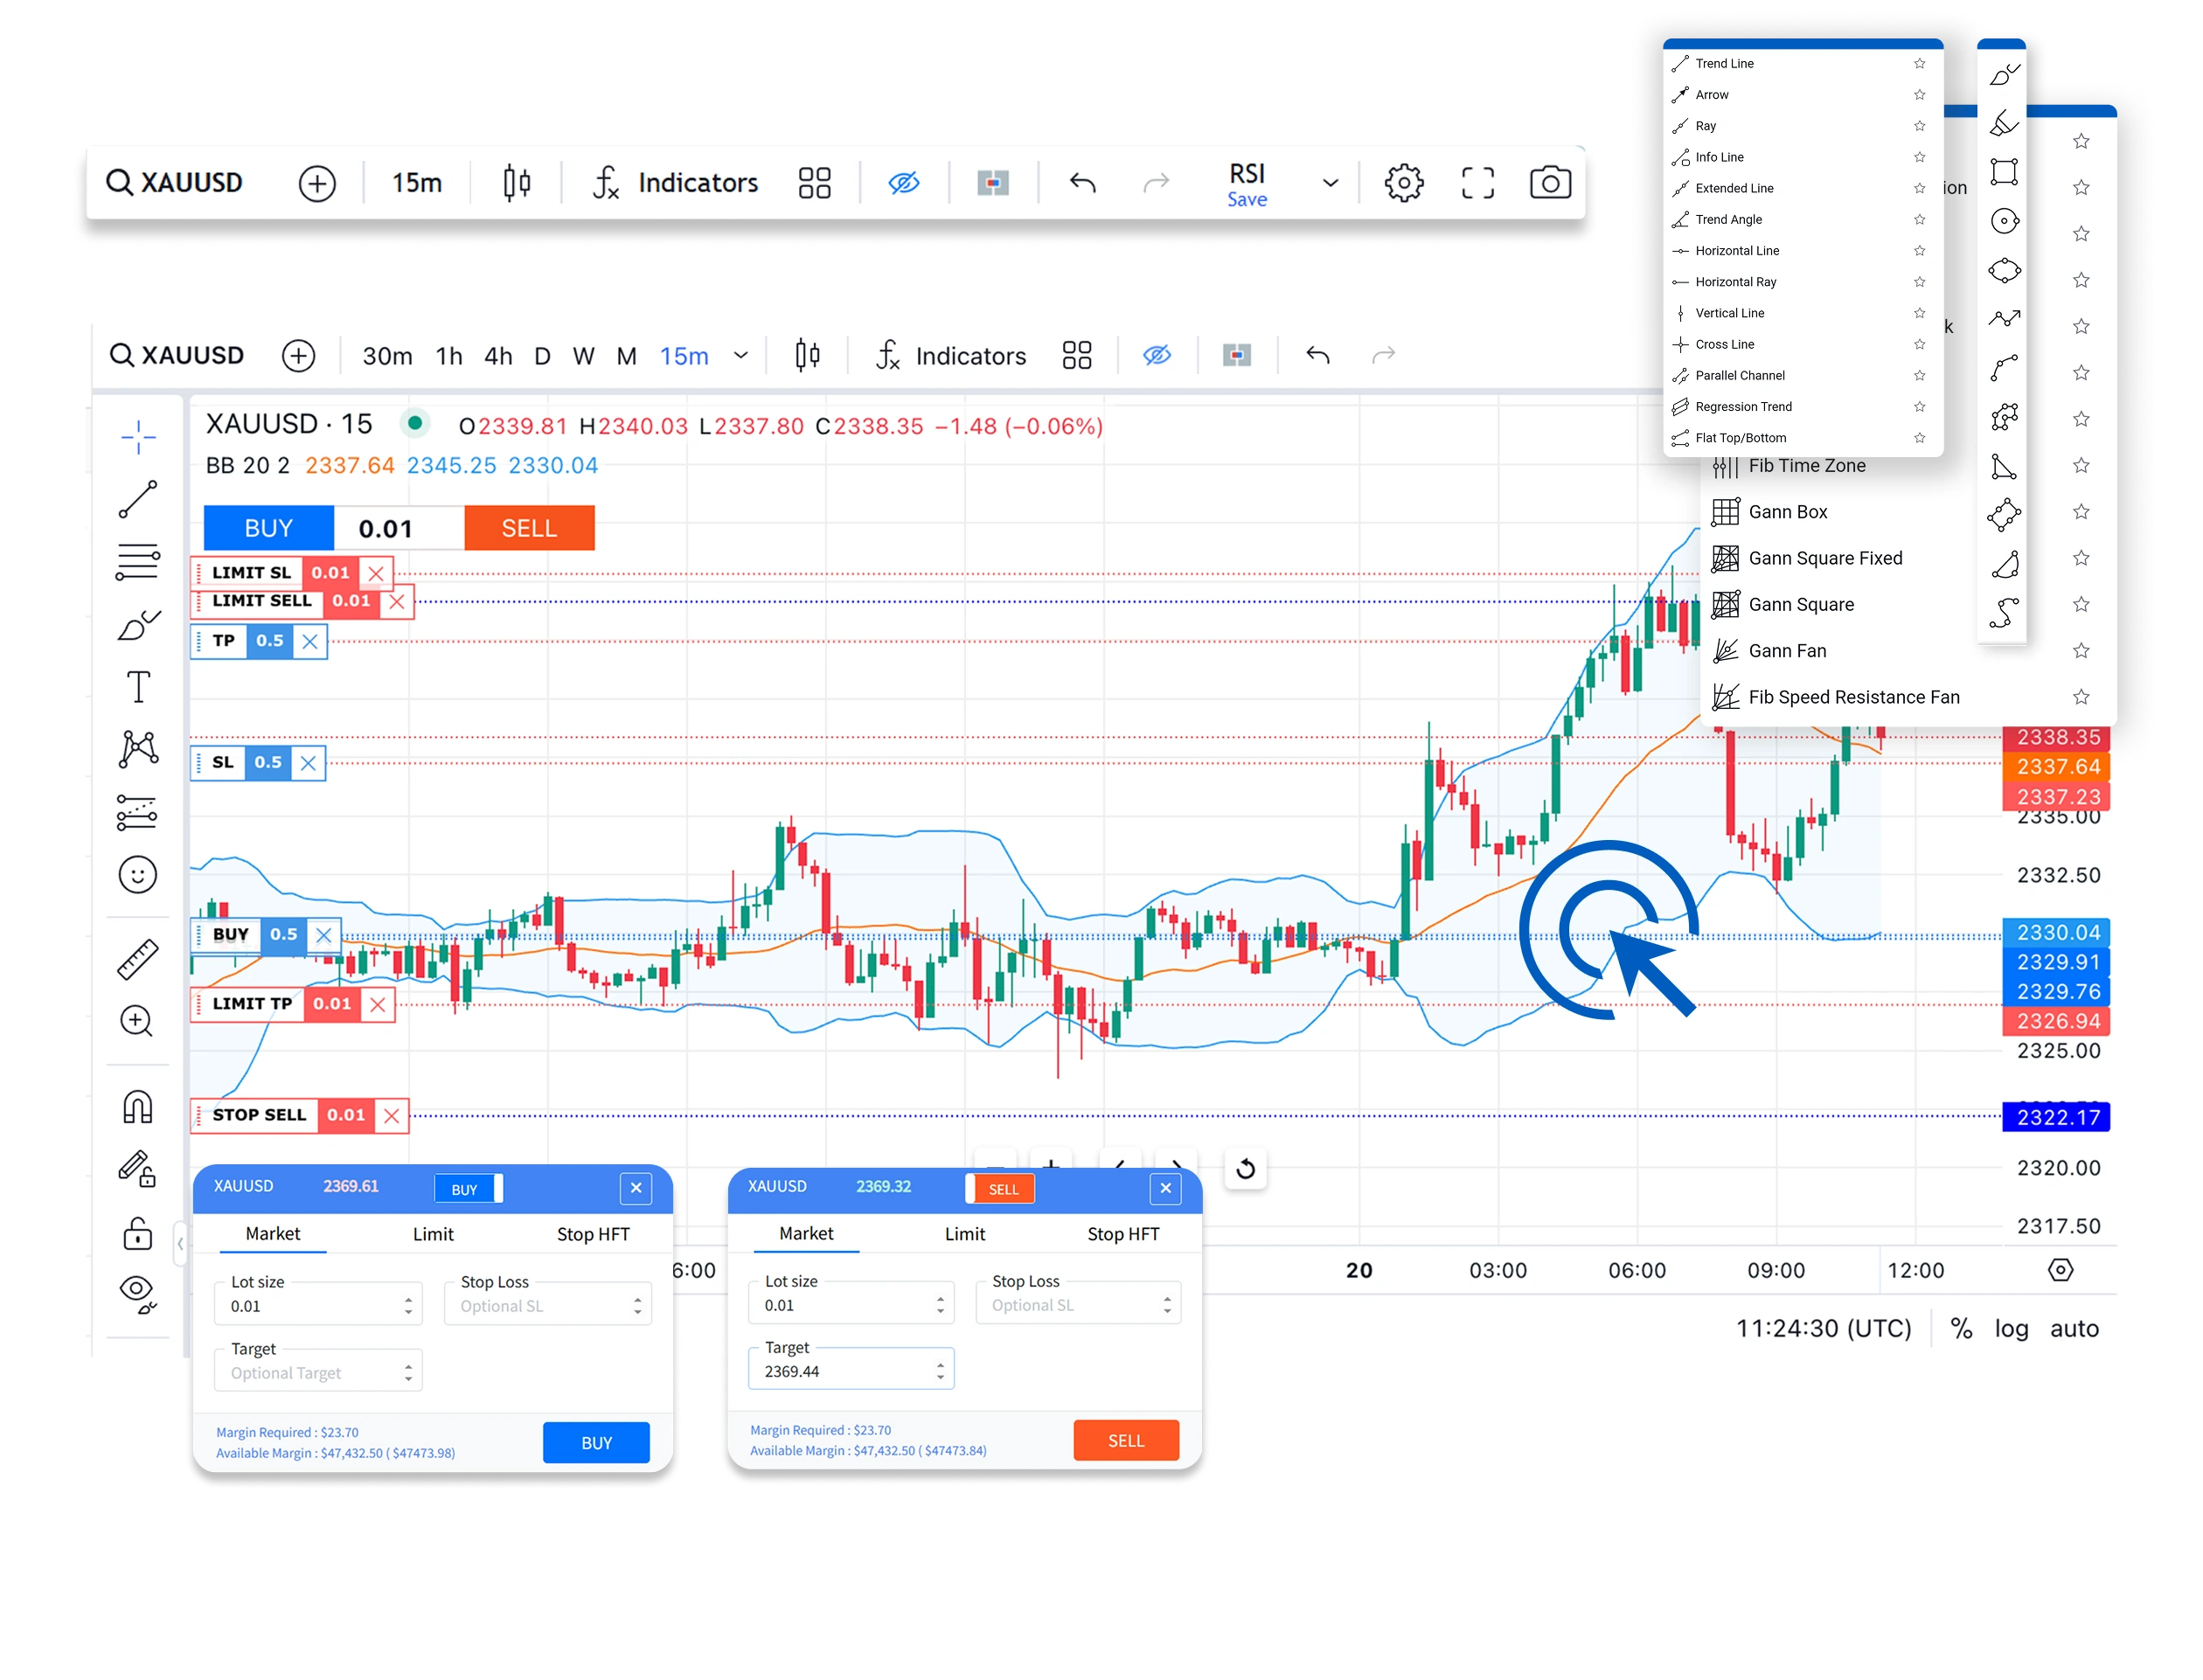Open chart settings gear icon
The height and width of the screenshot is (1680, 2203).
tap(1404, 183)
